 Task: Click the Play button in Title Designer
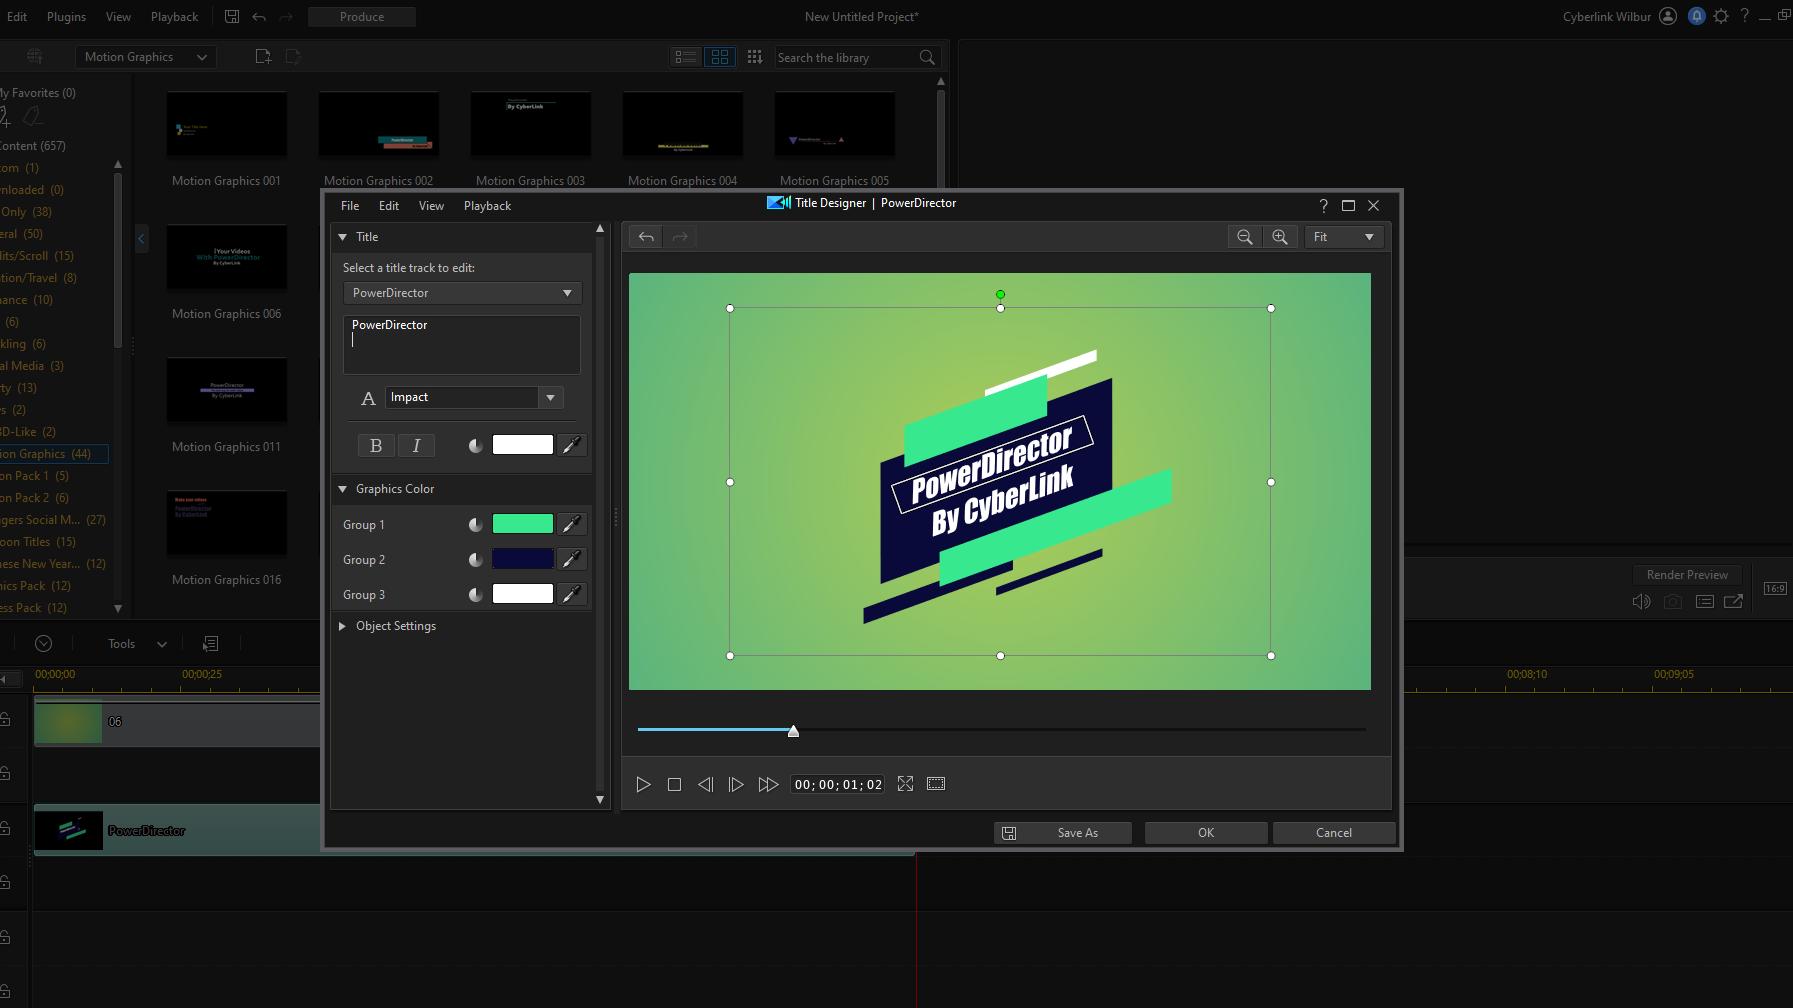click(x=644, y=785)
